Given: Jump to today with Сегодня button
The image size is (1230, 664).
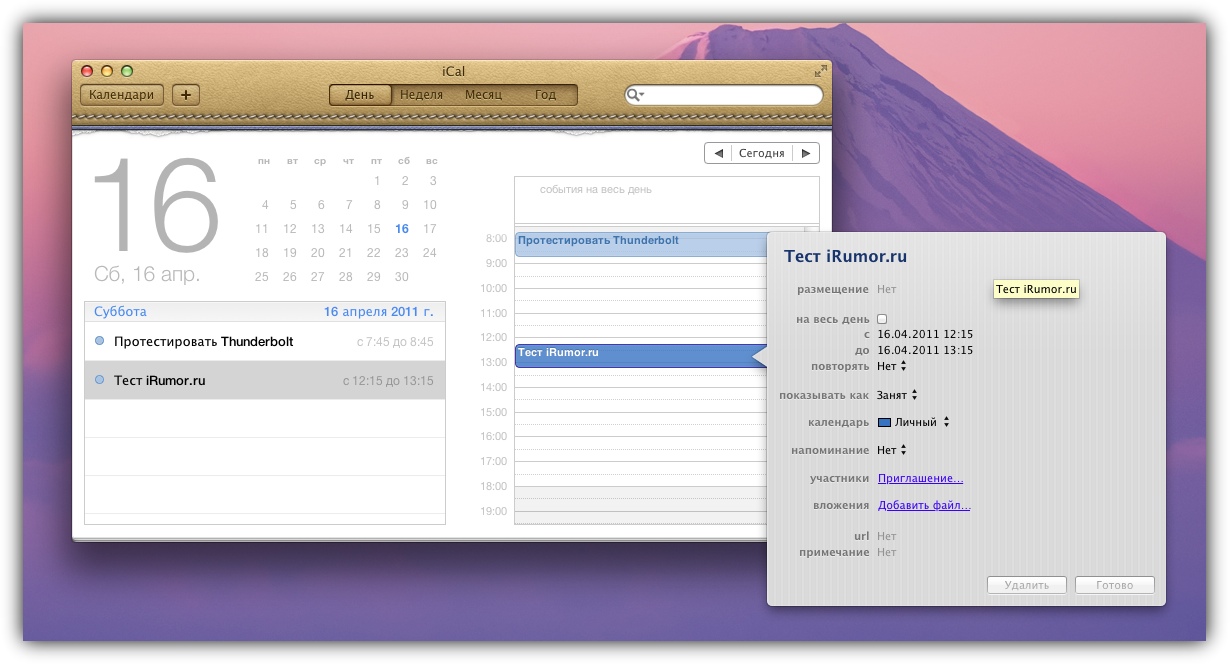Looking at the screenshot, I should (762, 153).
